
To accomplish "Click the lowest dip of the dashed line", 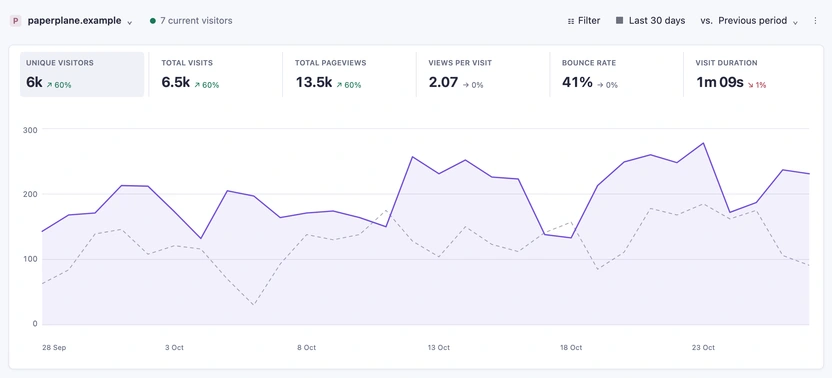I will pyautogui.click(x=254, y=305).
